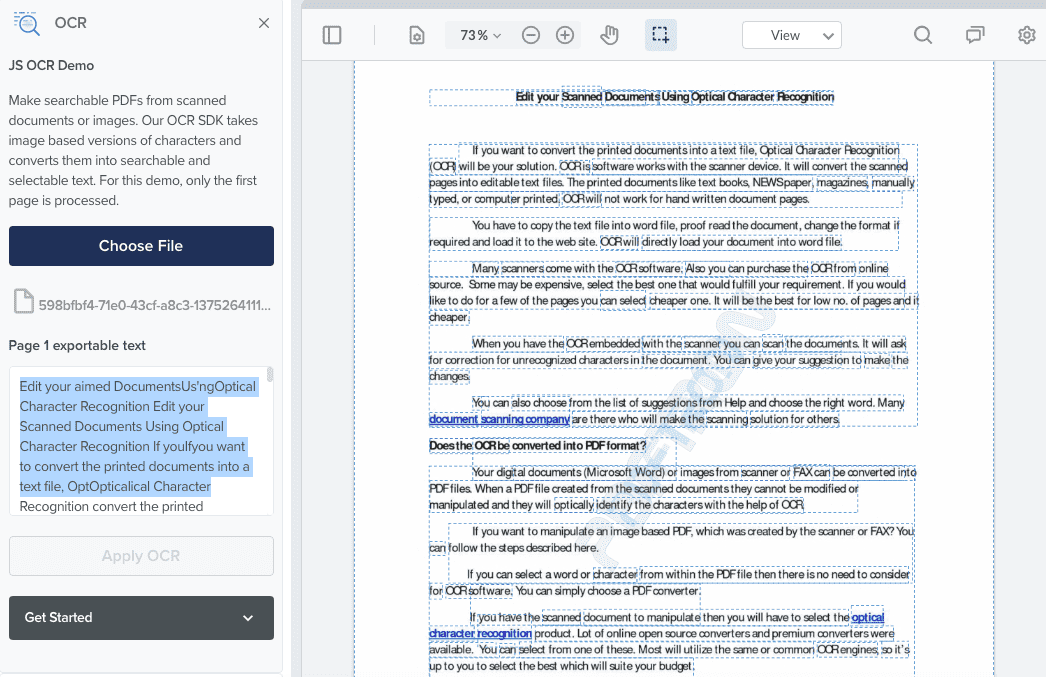Toggle the page thumbnails sidebar

click(331, 34)
